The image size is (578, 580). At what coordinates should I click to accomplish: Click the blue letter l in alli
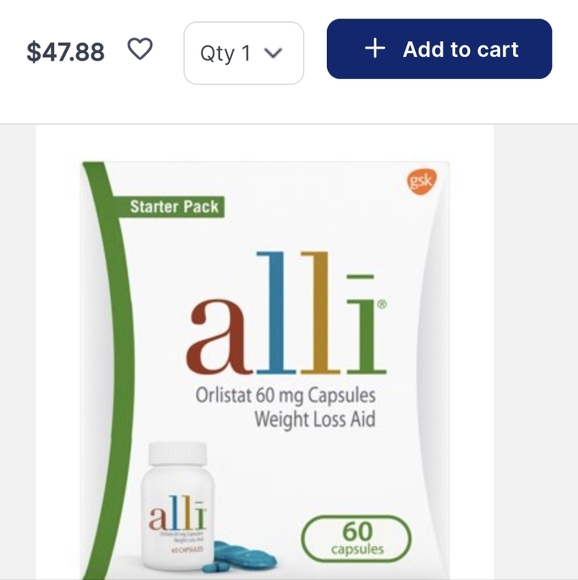pyautogui.click(x=276, y=313)
